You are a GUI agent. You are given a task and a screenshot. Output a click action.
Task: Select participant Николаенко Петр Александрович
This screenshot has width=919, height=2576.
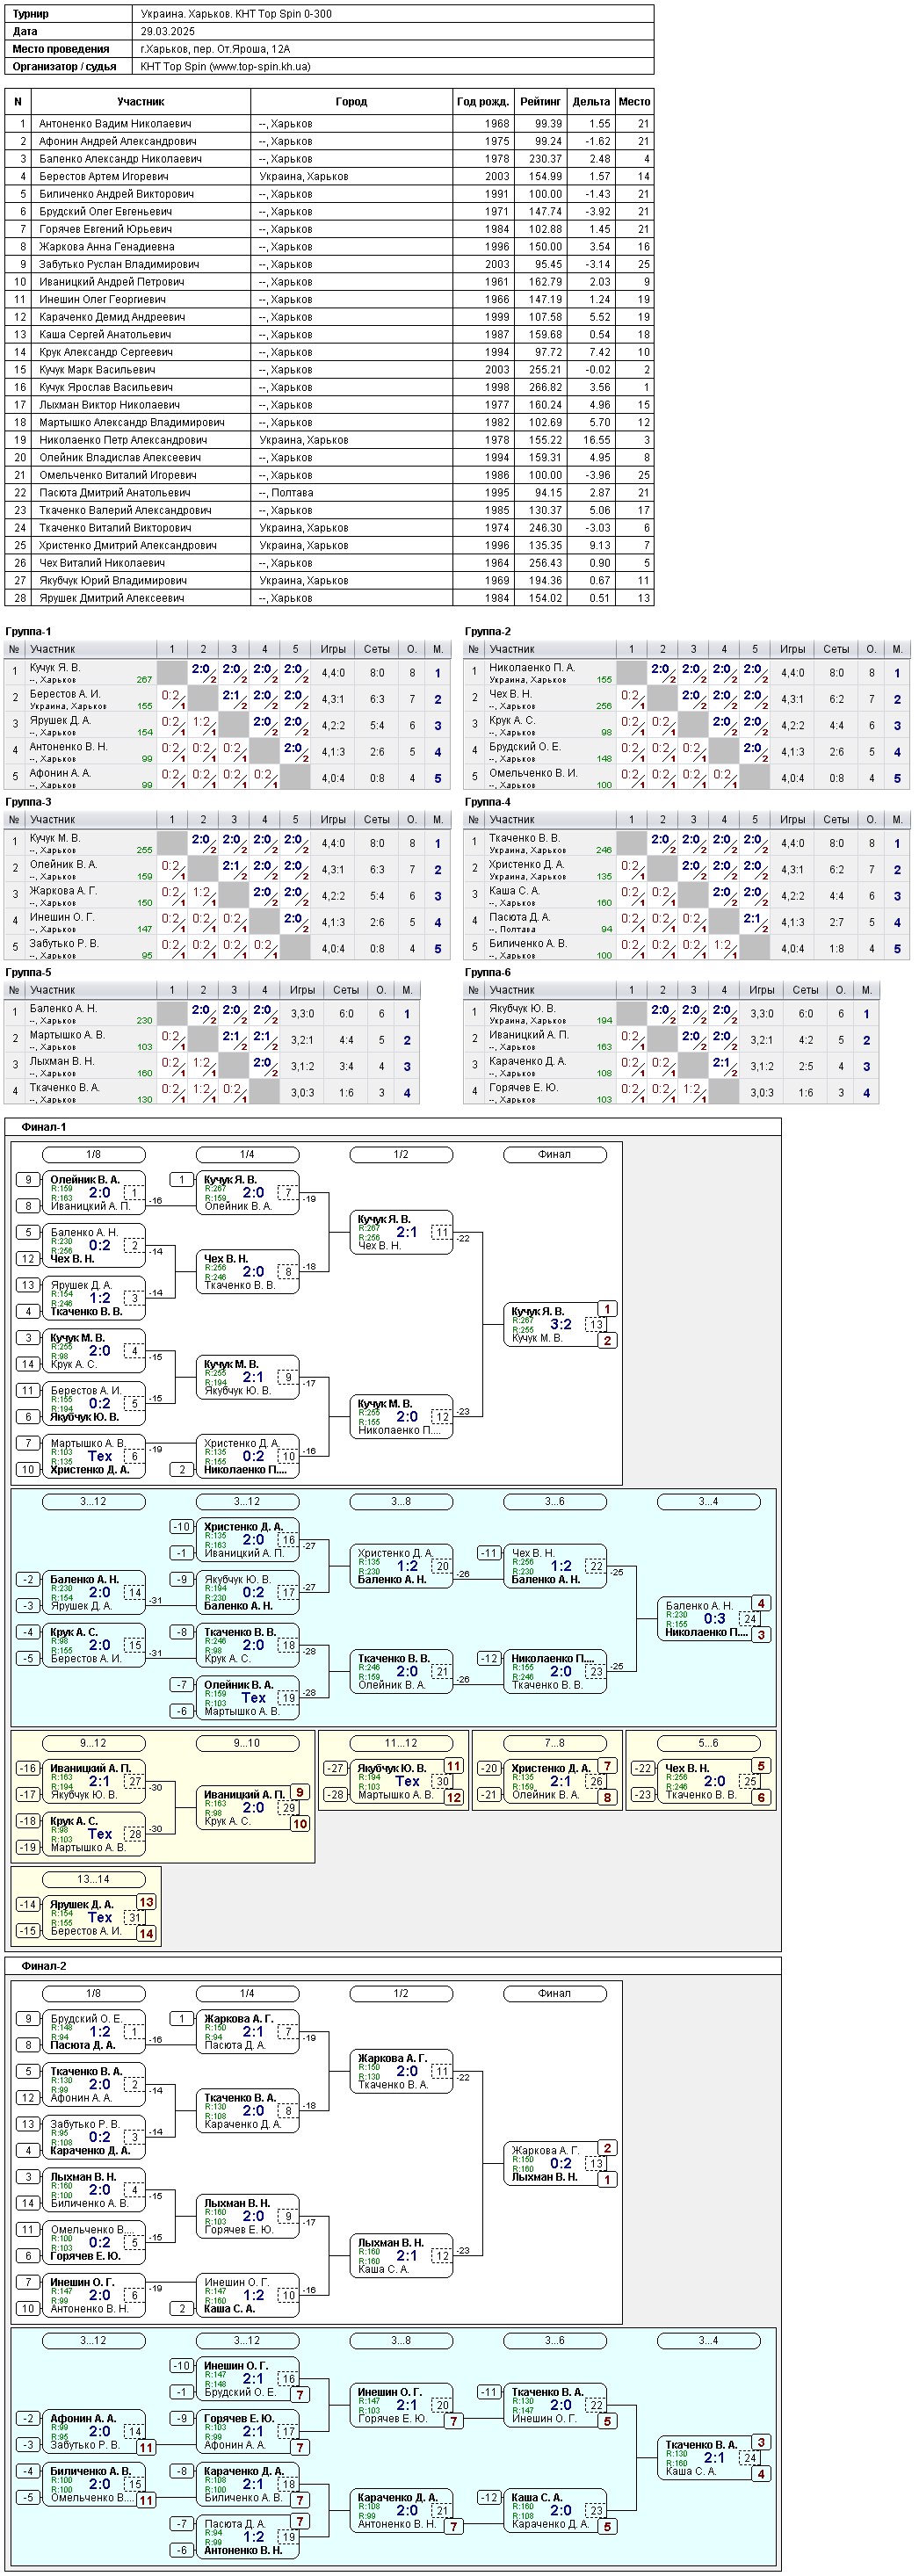[x=329, y=440]
